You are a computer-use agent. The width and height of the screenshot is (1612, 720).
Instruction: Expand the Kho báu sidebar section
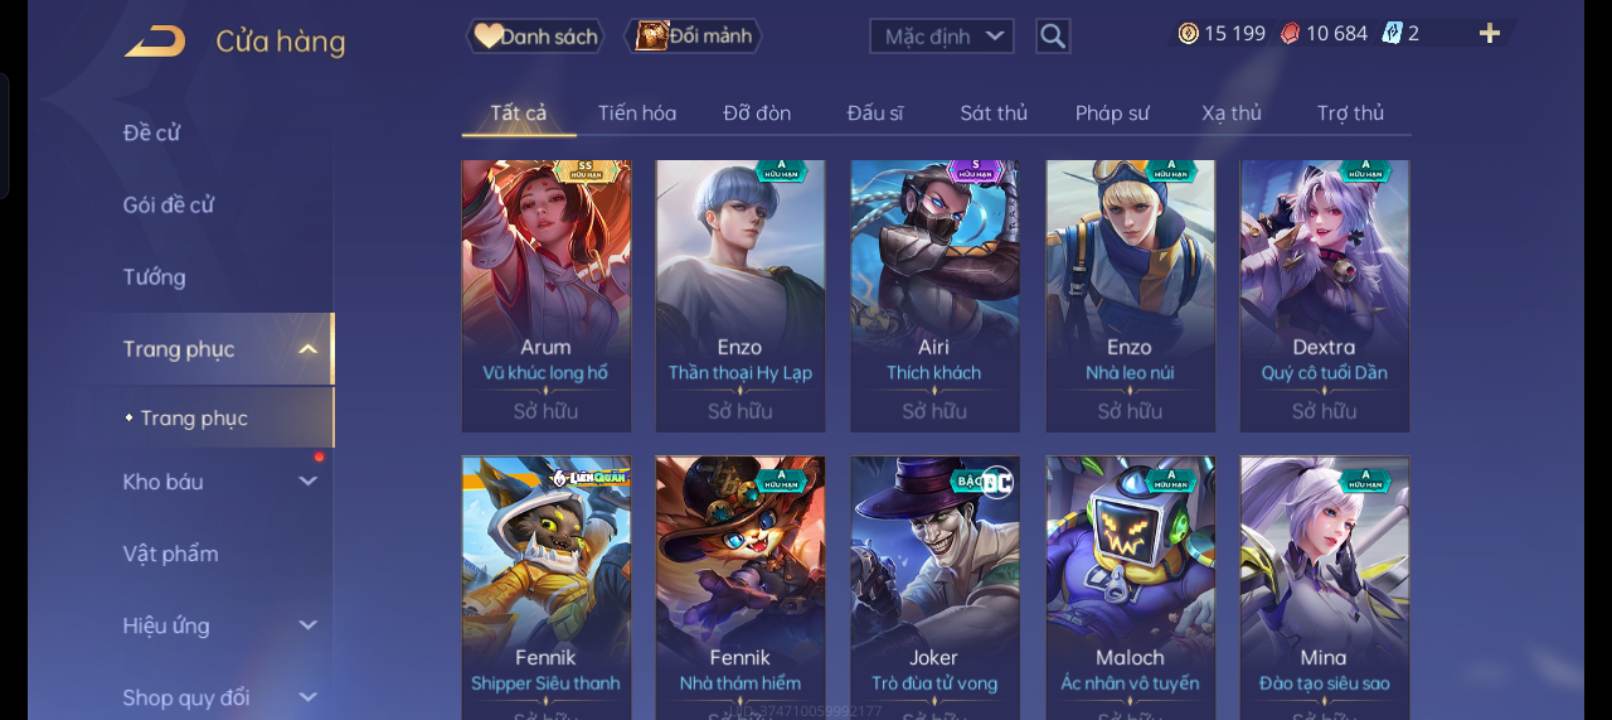(x=308, y=481)
